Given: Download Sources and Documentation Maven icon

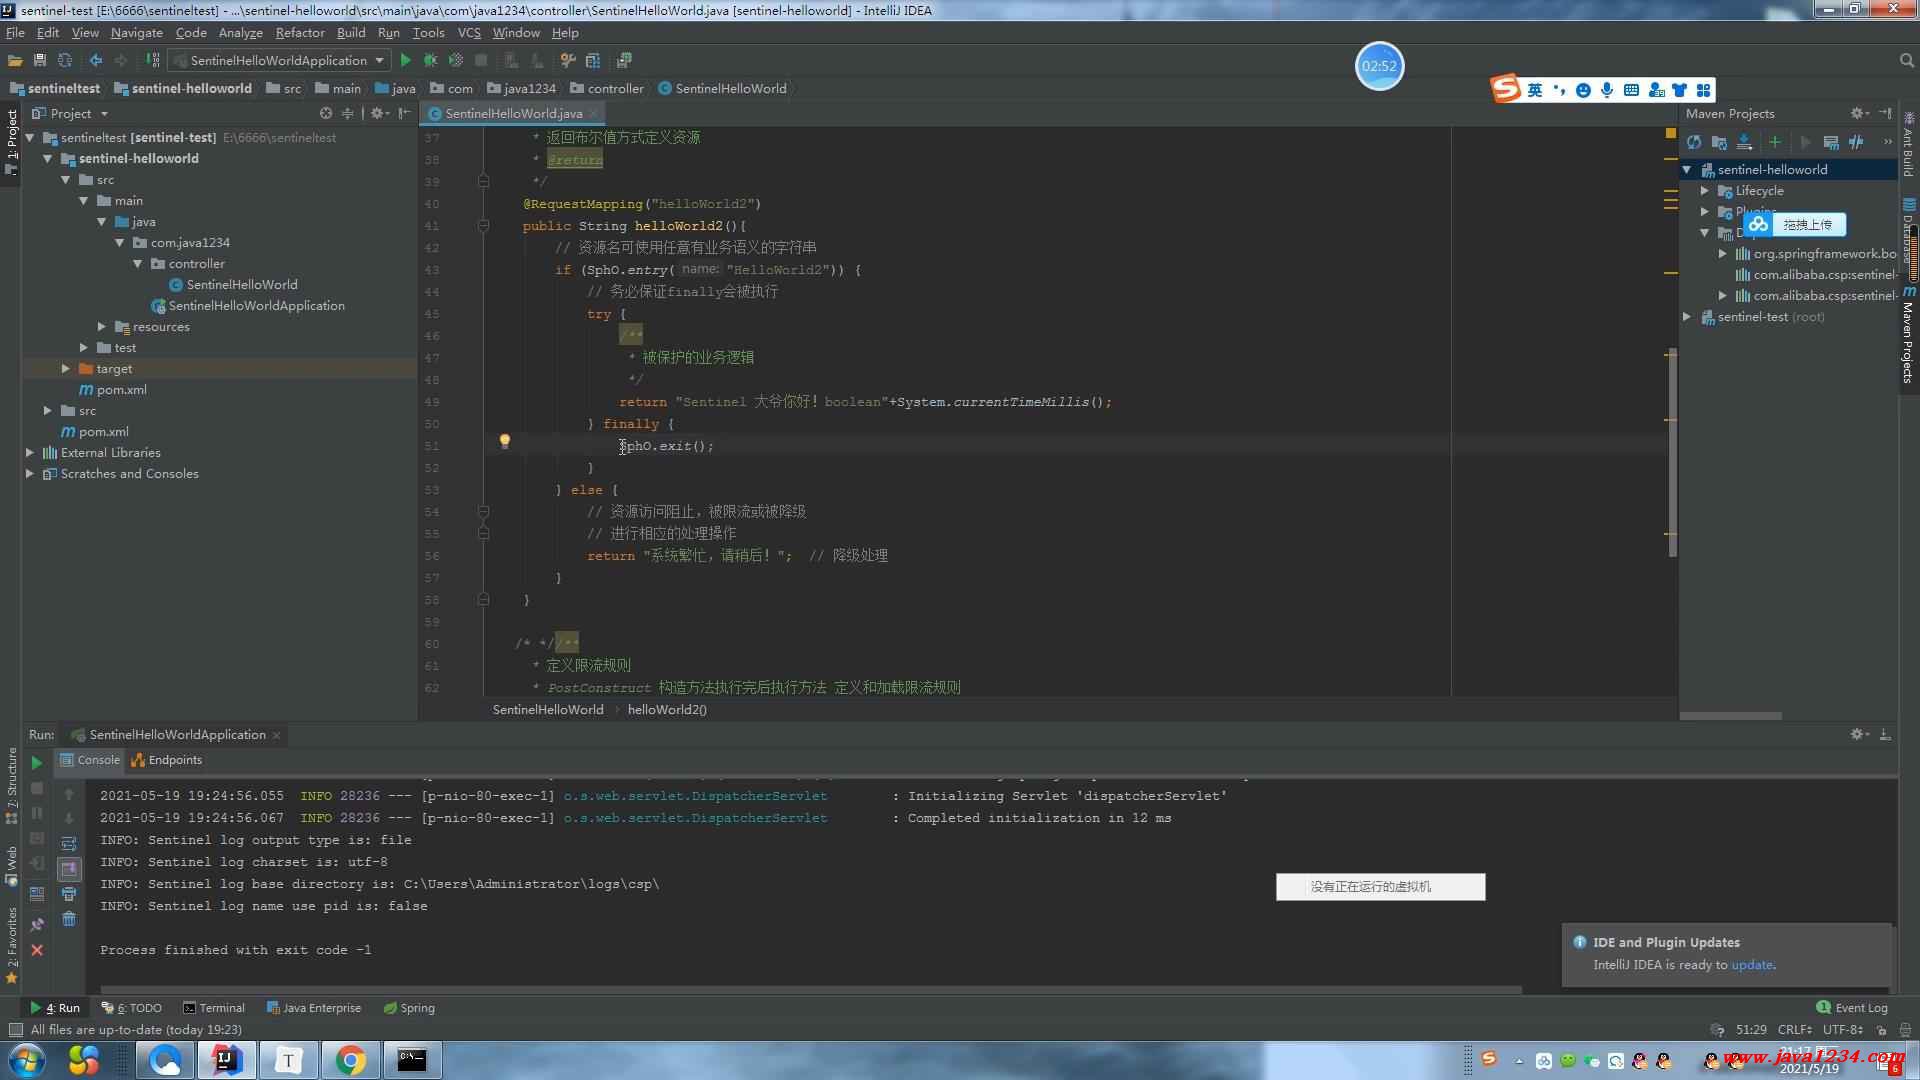Looking at the screenshot, I should [1745, 142].
